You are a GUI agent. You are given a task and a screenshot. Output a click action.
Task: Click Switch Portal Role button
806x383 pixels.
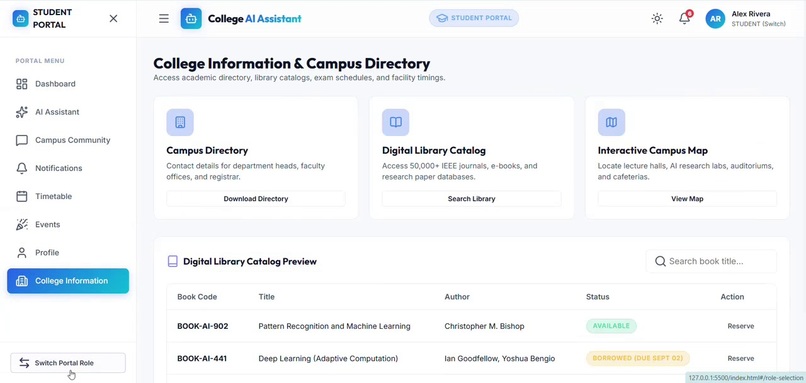tap(68, 363)
